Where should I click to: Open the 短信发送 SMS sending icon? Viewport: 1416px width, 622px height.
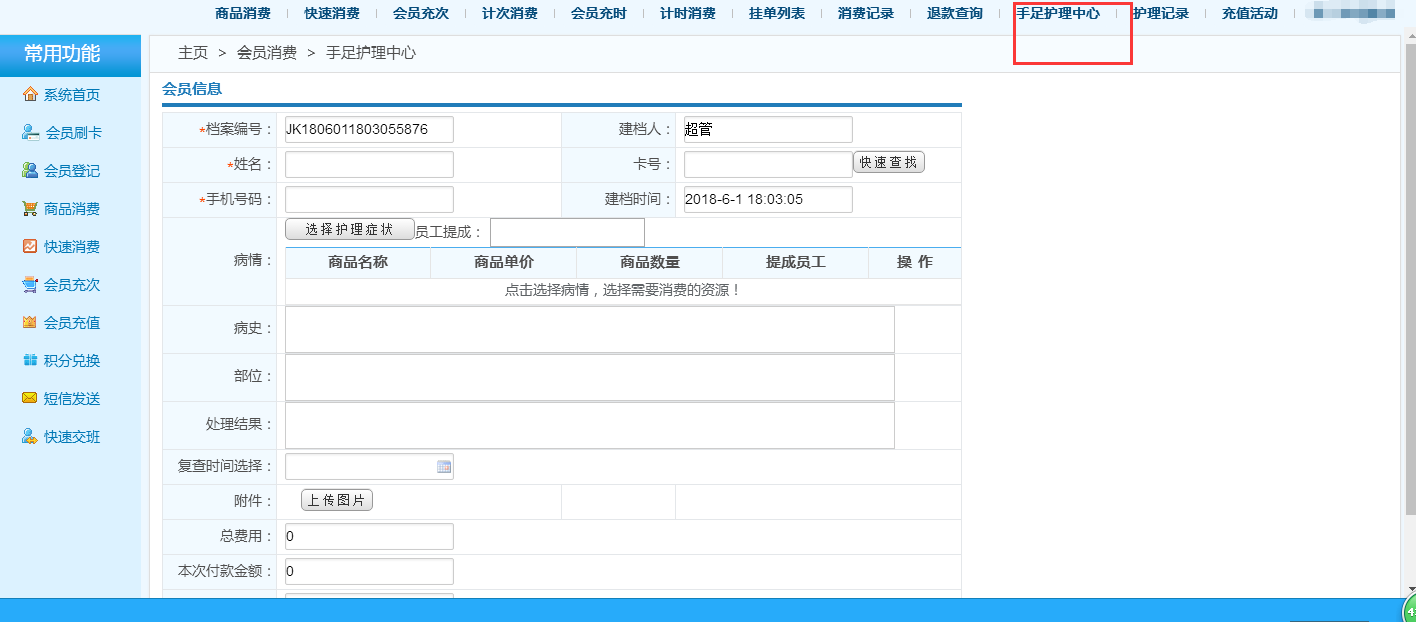pos(64,398)
